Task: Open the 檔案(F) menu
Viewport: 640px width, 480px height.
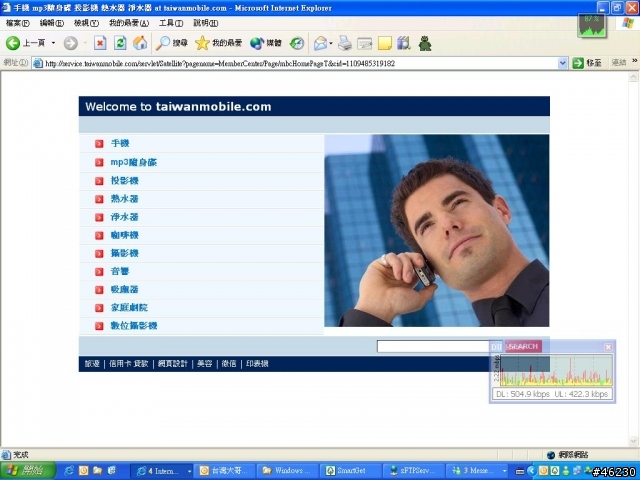Action: 18,23
